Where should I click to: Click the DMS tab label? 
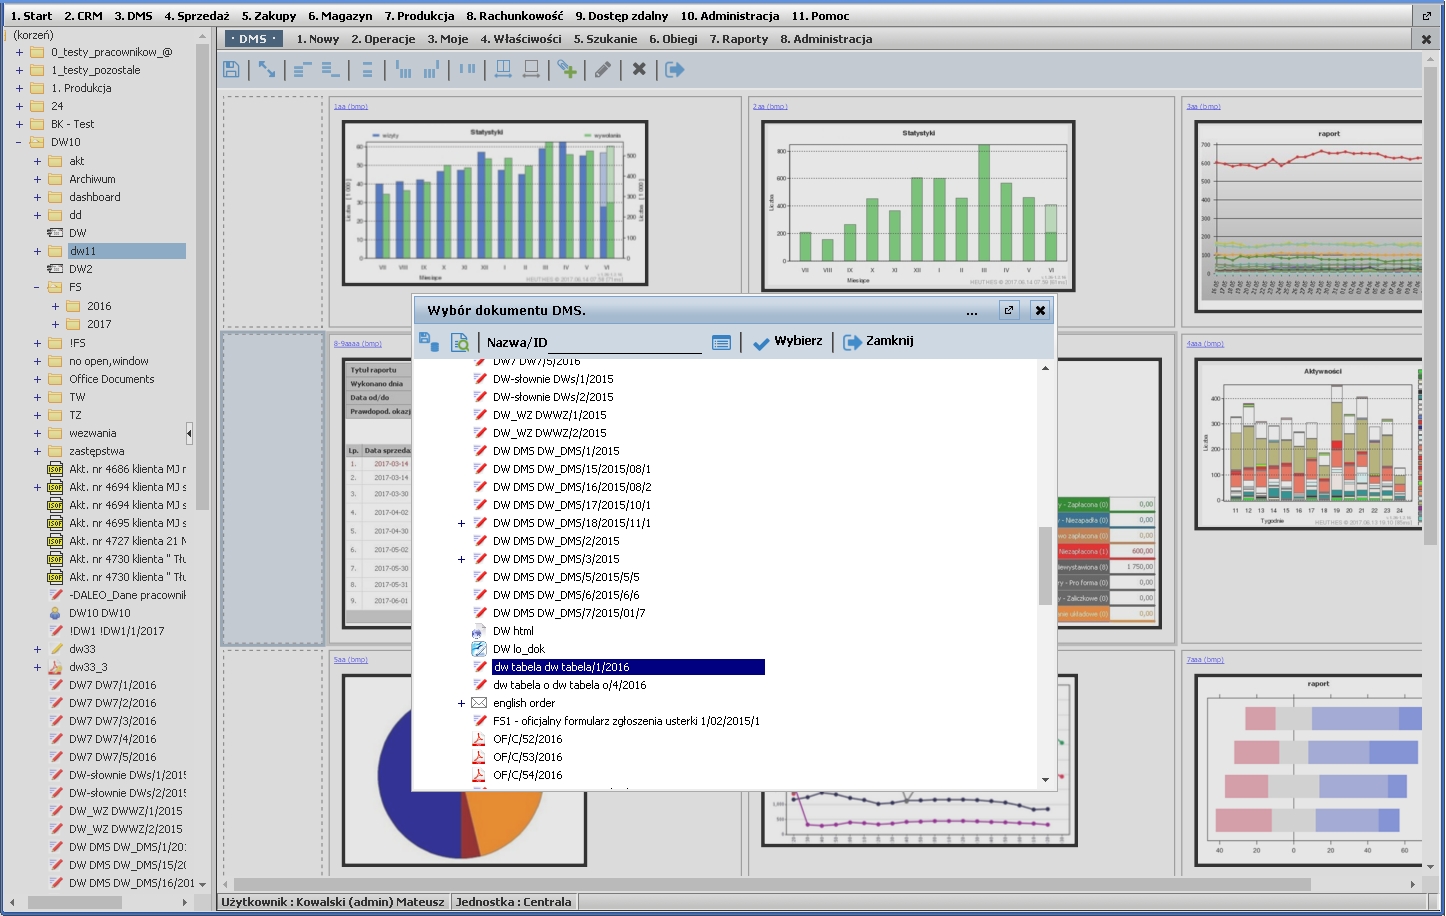[253, 39]
